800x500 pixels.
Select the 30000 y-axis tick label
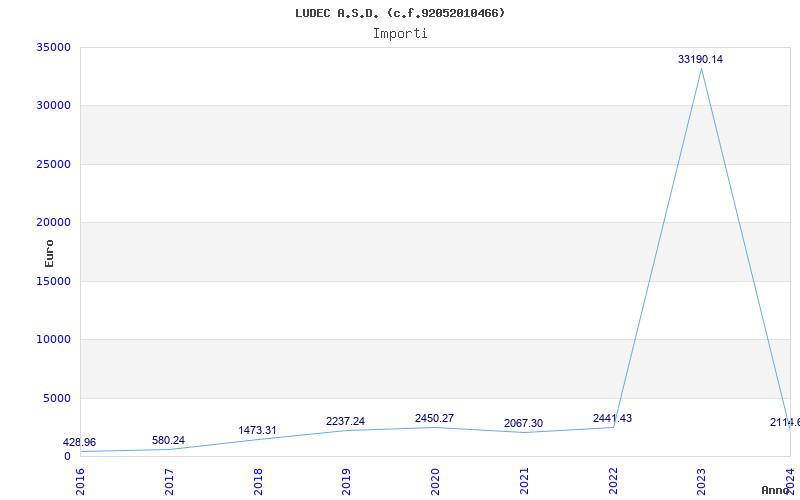[x=53, y=106]
